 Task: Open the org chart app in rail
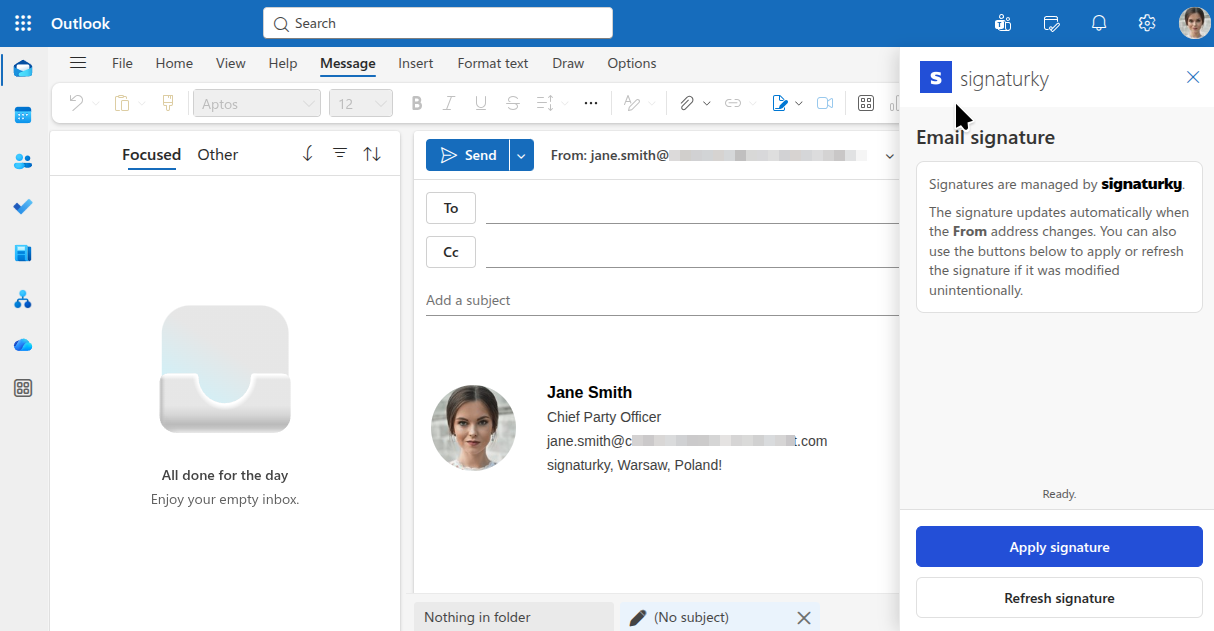(23, 299)
